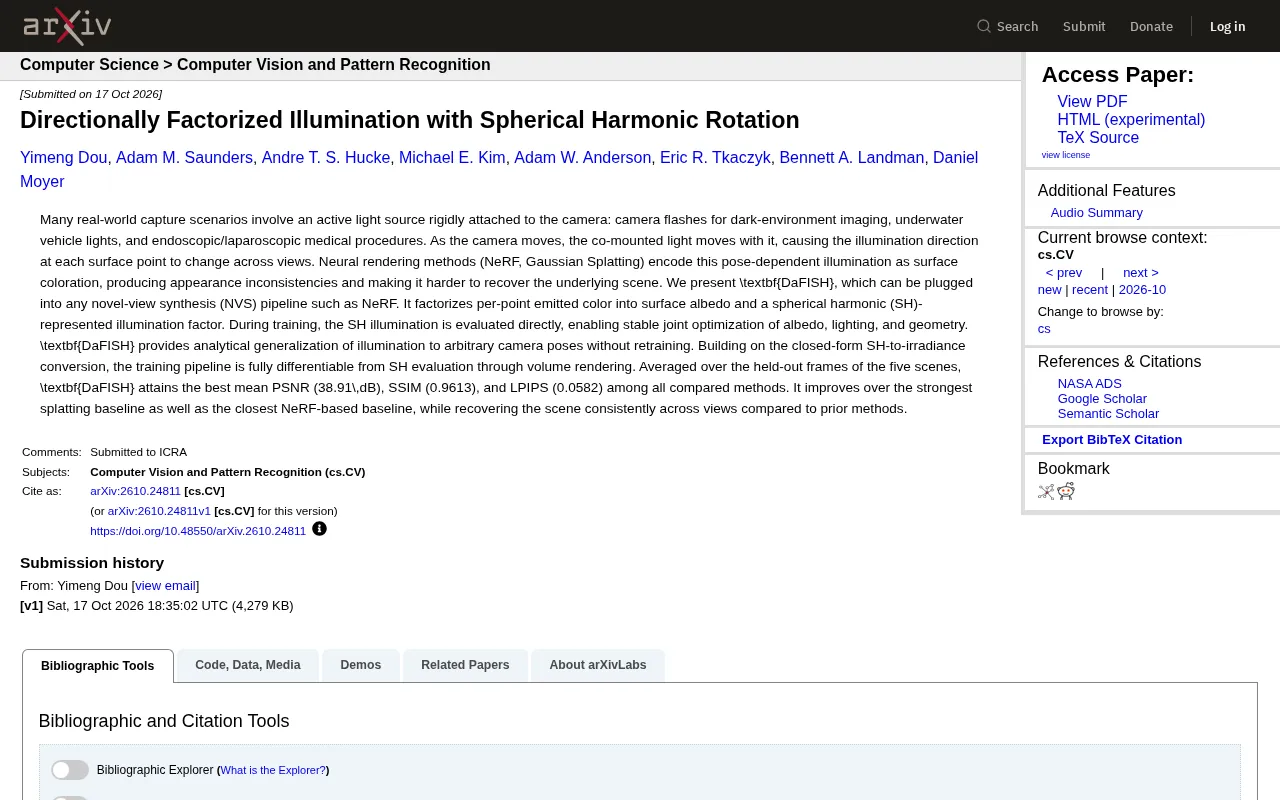The width and height of the screenshot is (1280, 800).
Task: Open the Audio Summary link
Action: pyautogui.click(x=1096, y=213)
